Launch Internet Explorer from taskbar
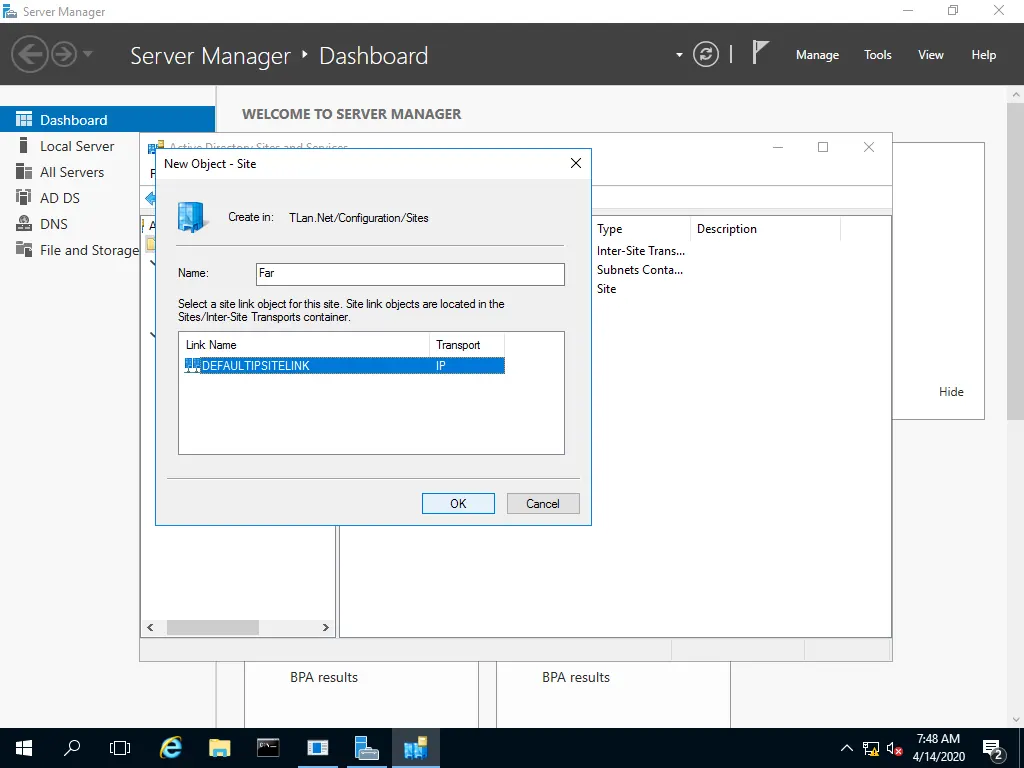Image resolution: width=1024 pixels, height=768 pixels. point(170,748)
